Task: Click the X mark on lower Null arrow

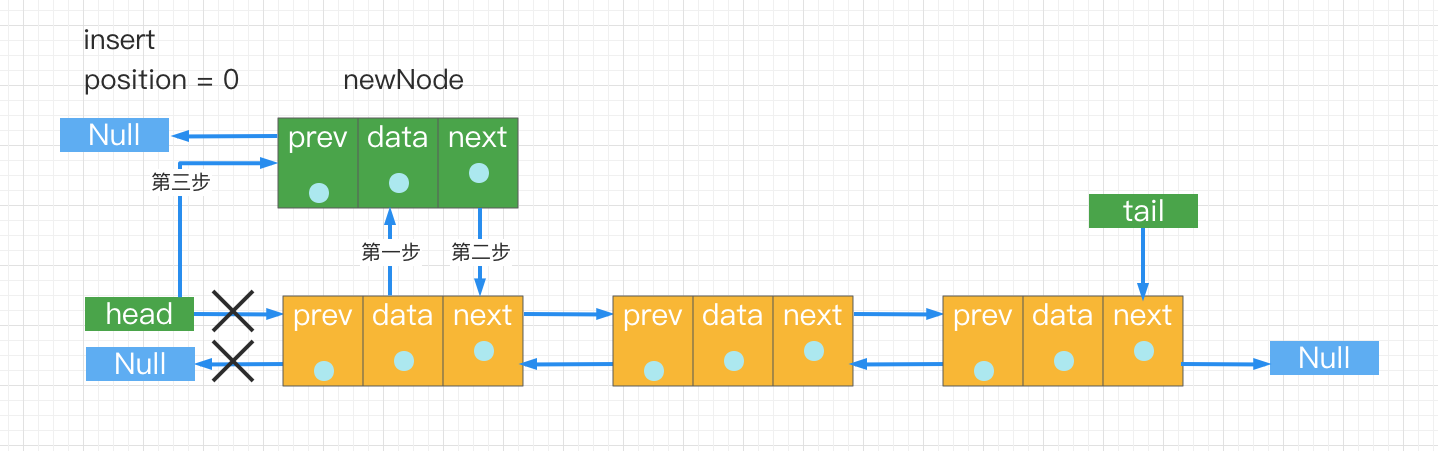Action: tap(233, 362)
